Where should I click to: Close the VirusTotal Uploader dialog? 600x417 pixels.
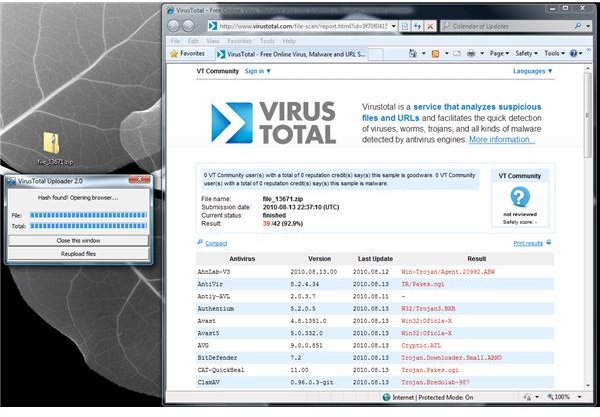pos(139,179)
